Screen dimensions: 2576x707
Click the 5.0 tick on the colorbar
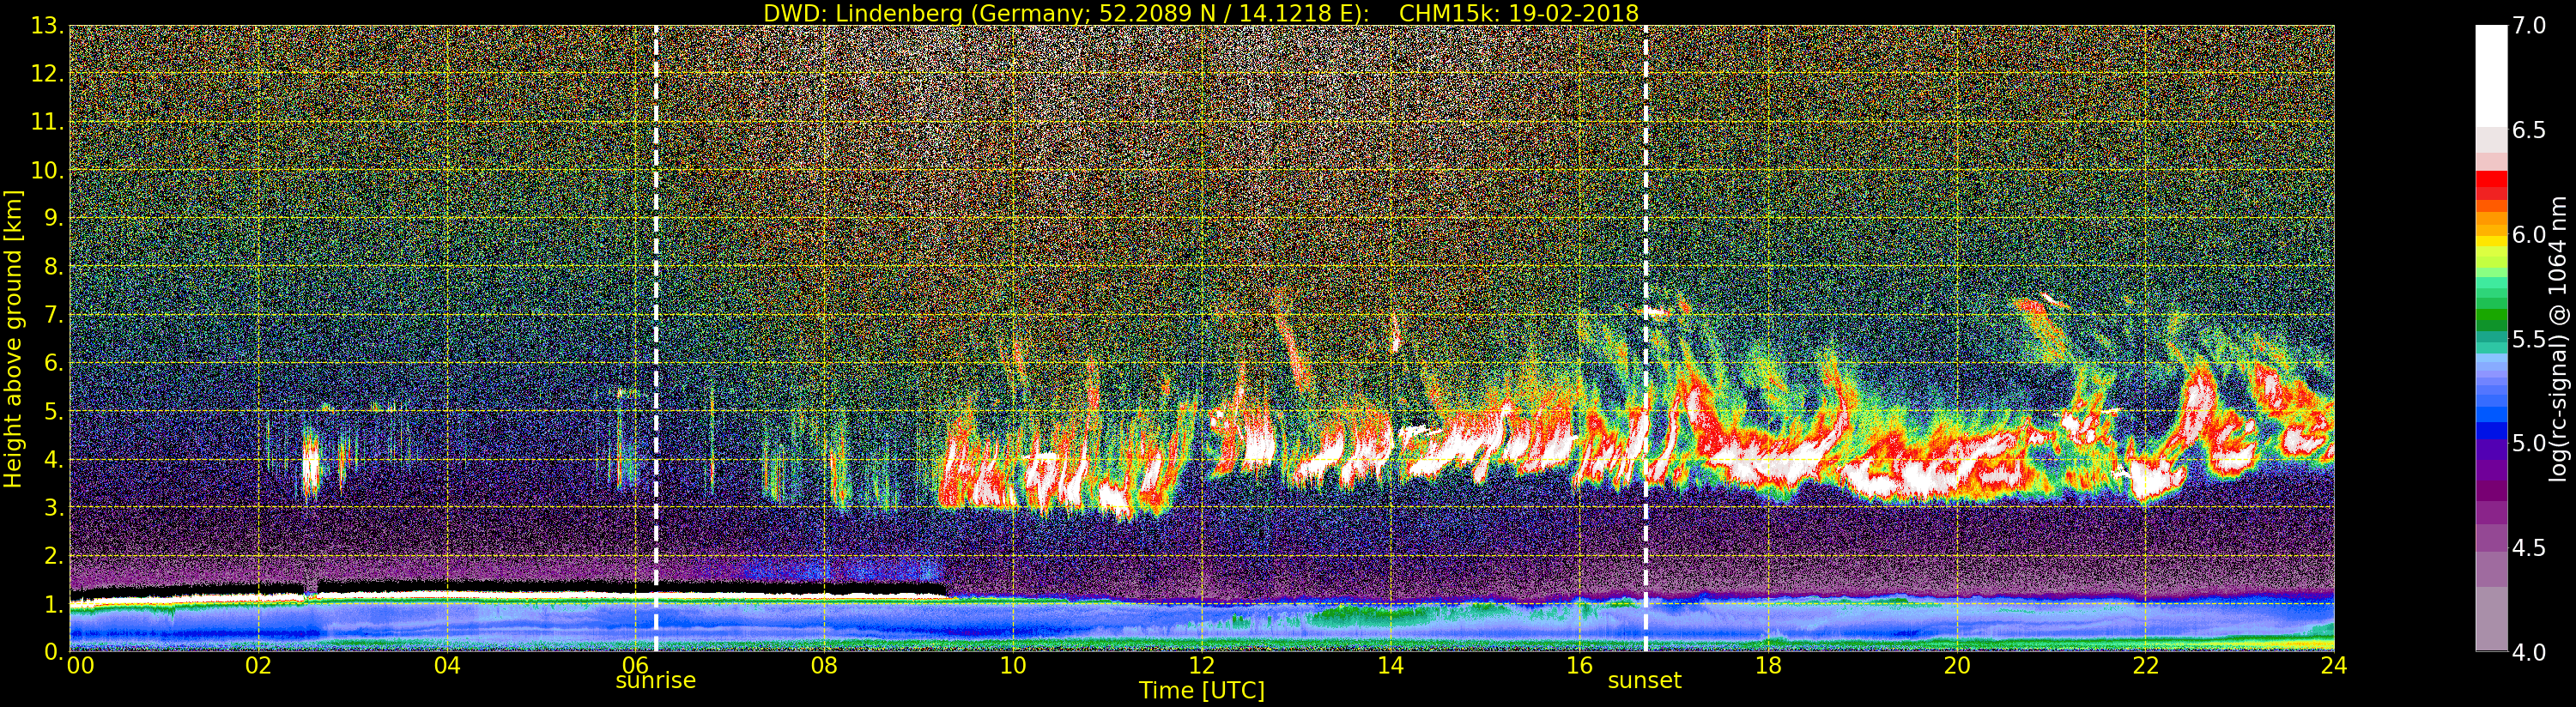click(2529, 443)
